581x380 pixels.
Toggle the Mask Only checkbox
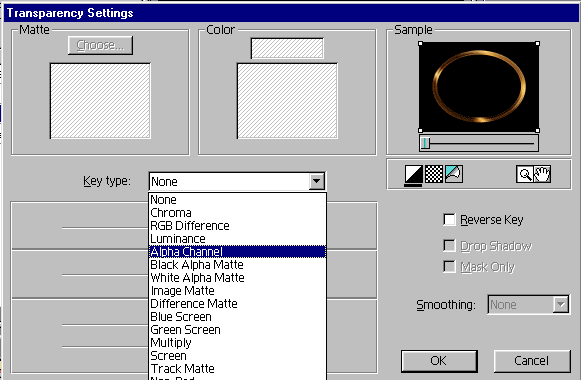(x=449, y=266)
